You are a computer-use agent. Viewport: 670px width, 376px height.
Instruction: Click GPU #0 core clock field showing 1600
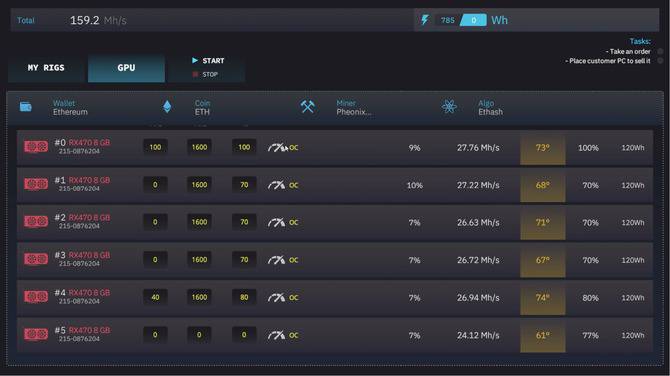(x=199, y=147)
